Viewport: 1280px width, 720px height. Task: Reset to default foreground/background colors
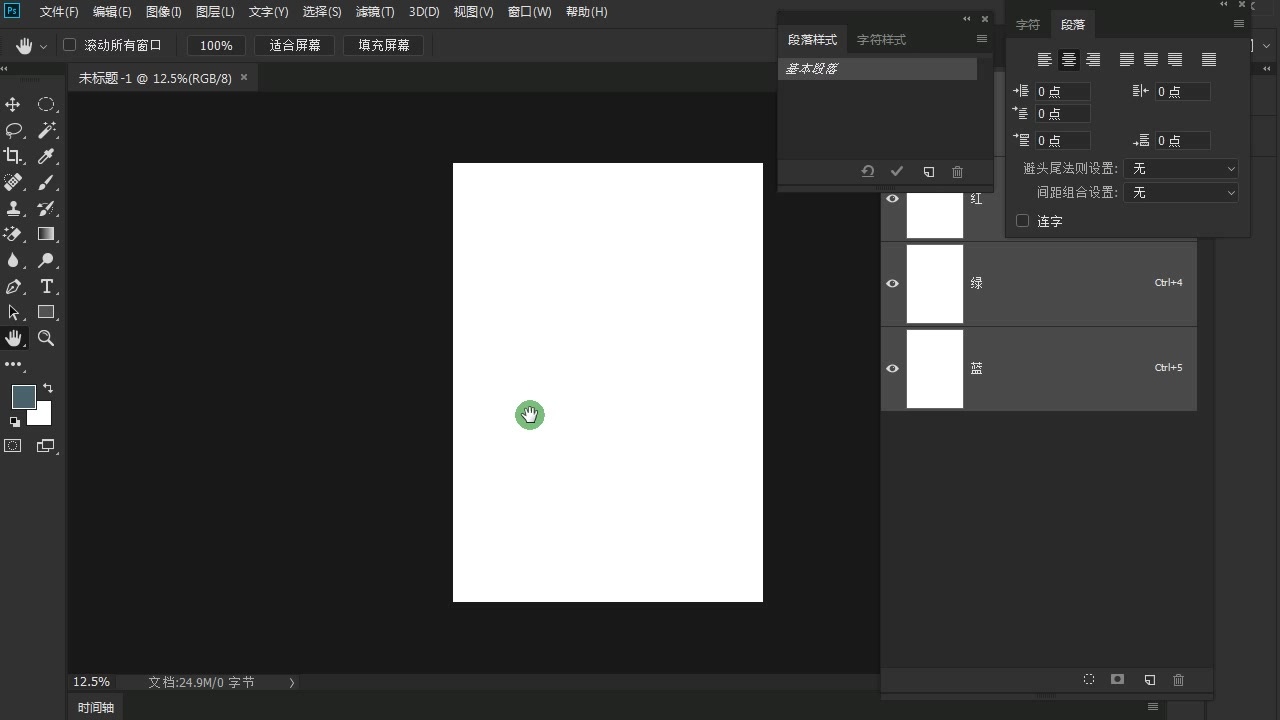pyautogui.click(x=15, y=422)
